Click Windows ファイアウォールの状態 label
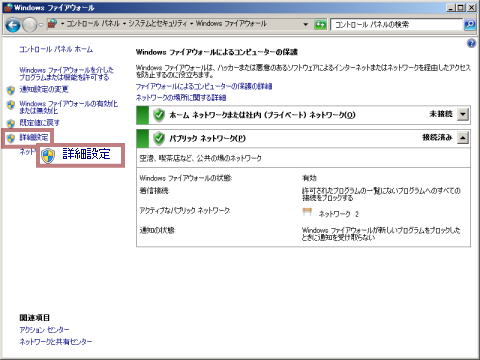 click(x=185, y=178)
